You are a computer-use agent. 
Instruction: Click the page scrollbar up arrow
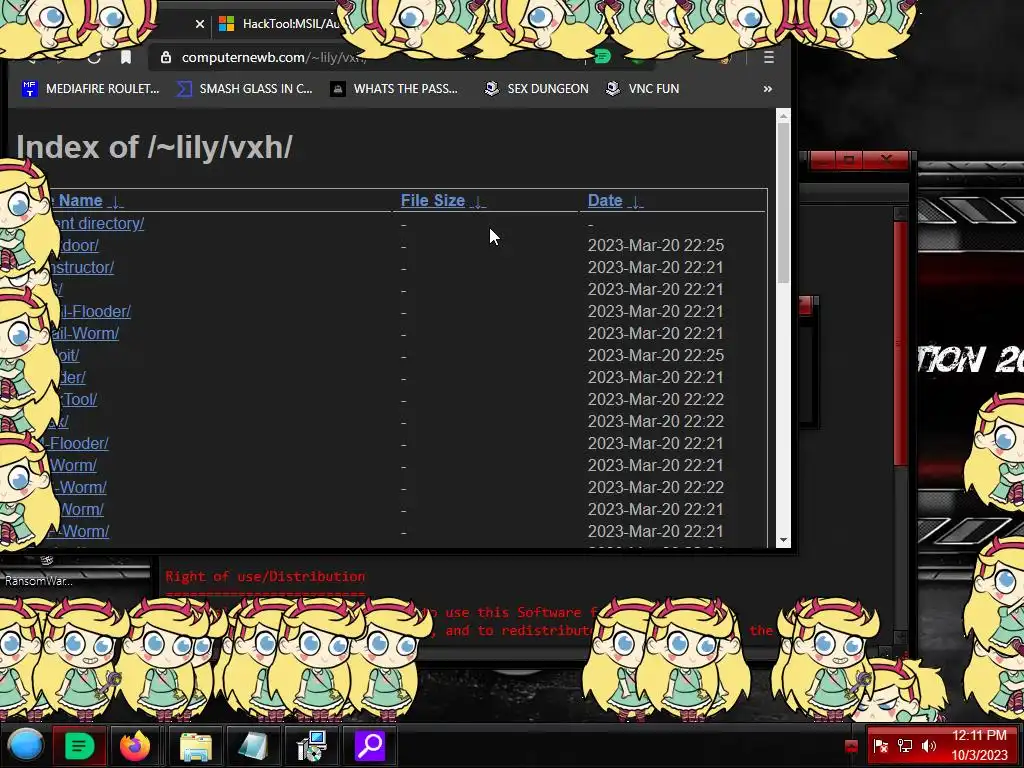coord(783,116)
